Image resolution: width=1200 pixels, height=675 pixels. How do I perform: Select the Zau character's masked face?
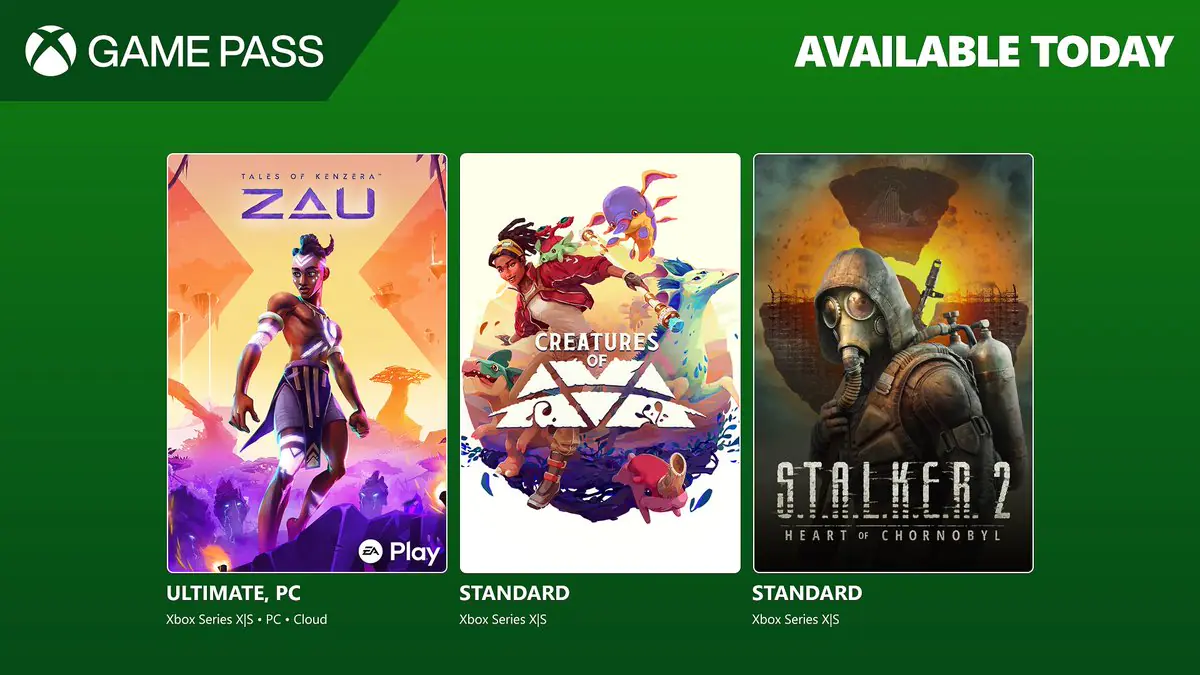(x=305, y=272)
